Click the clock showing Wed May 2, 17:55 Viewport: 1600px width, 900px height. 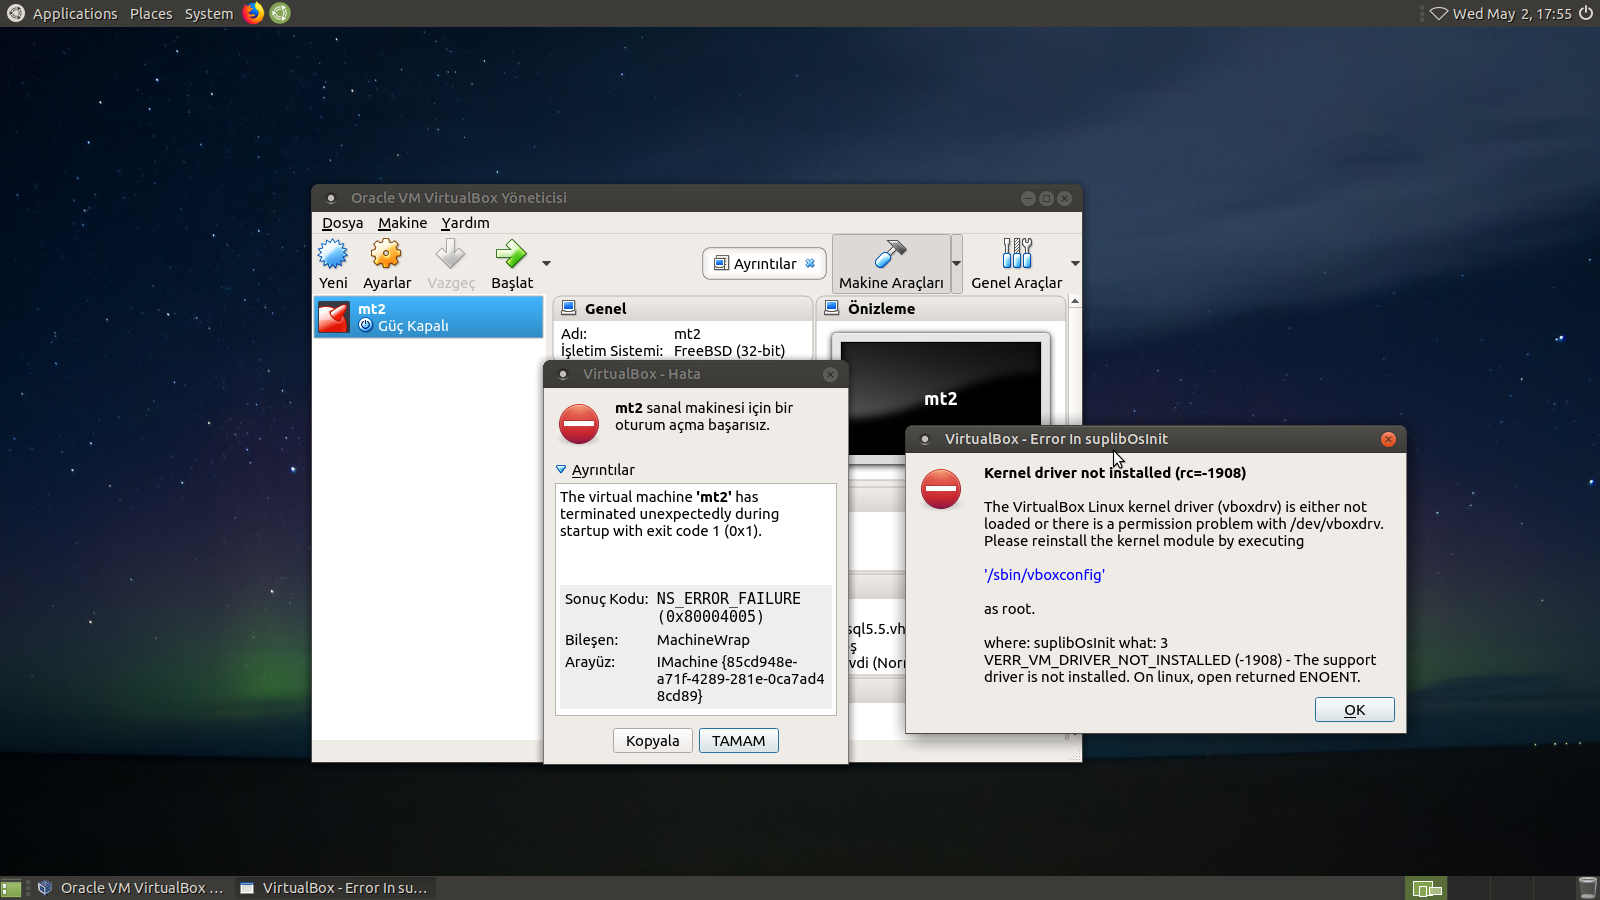pos(1512,14)
